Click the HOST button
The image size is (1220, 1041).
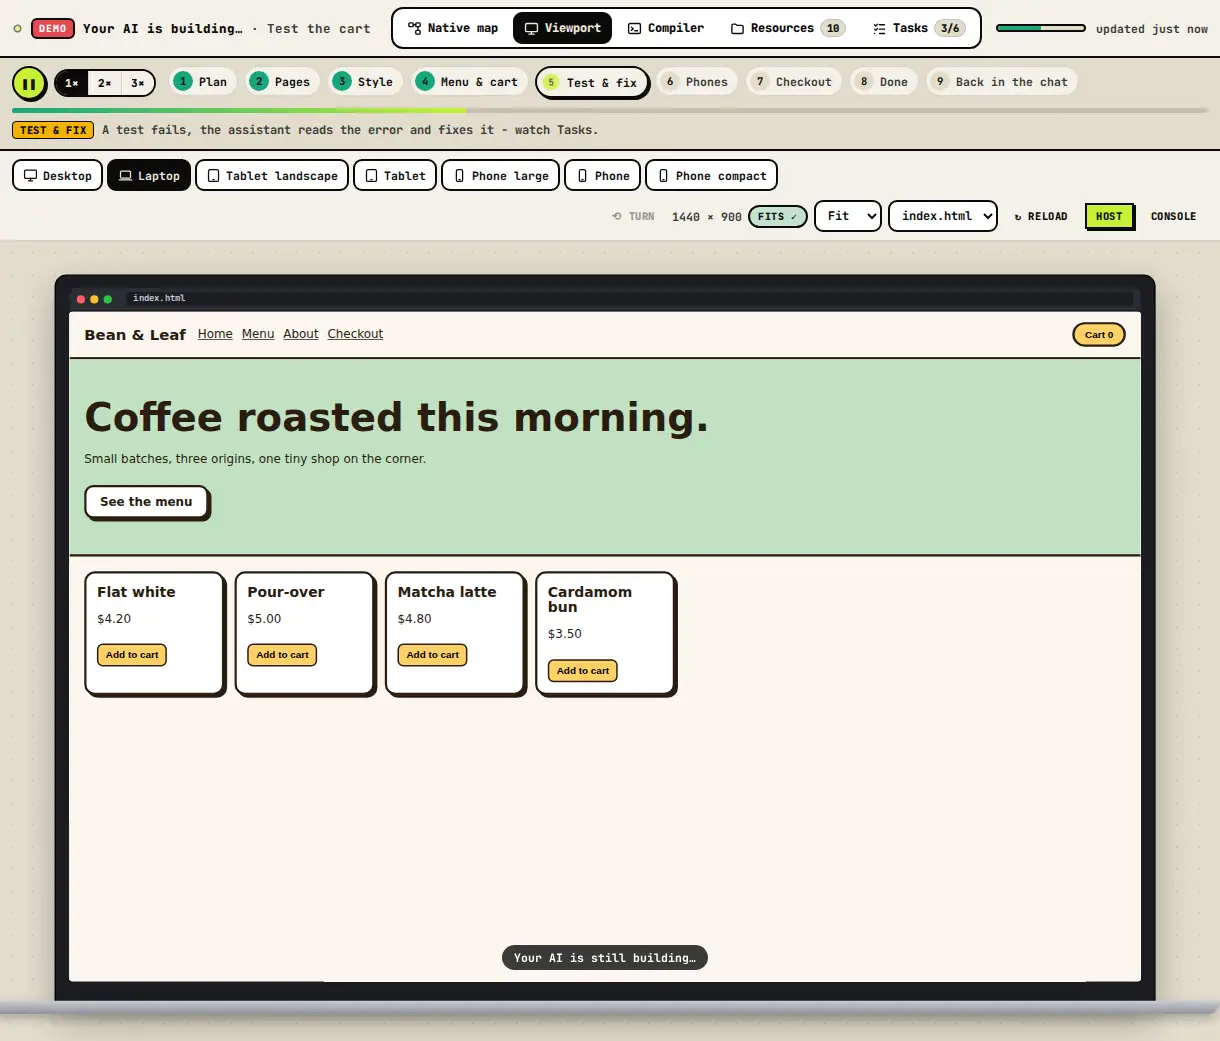pos(1109,216)
